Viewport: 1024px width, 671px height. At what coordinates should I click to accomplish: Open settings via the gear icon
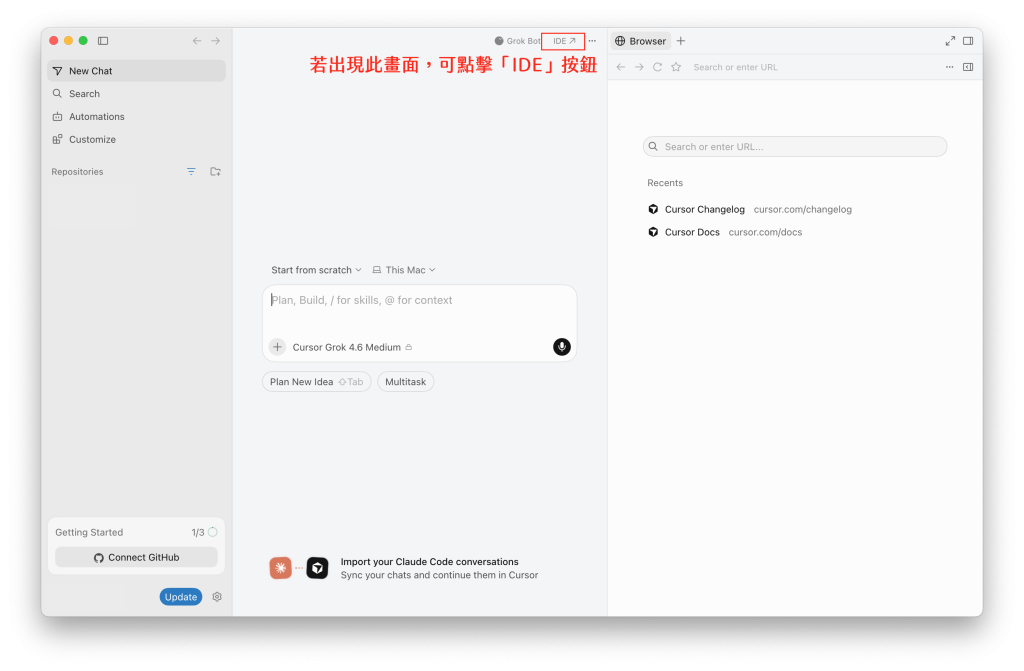(217, 597)
